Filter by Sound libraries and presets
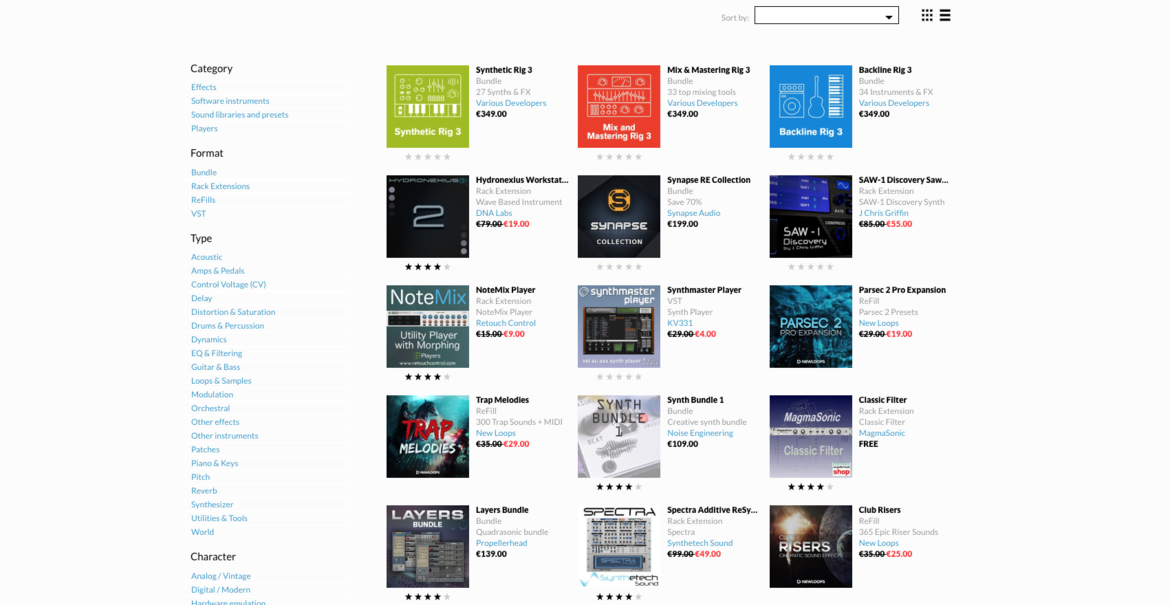1170x605 pixels. pos(240,115)
